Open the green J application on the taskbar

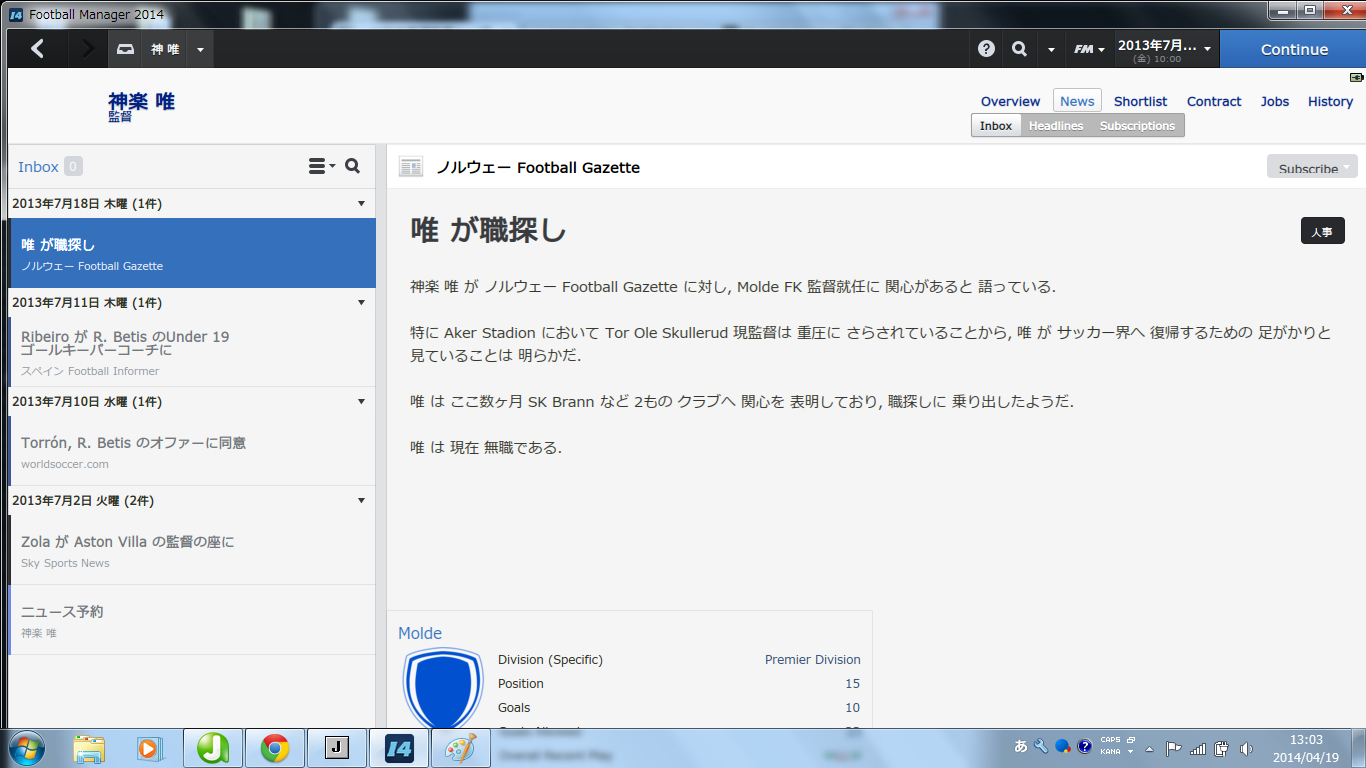pos(212,747)
